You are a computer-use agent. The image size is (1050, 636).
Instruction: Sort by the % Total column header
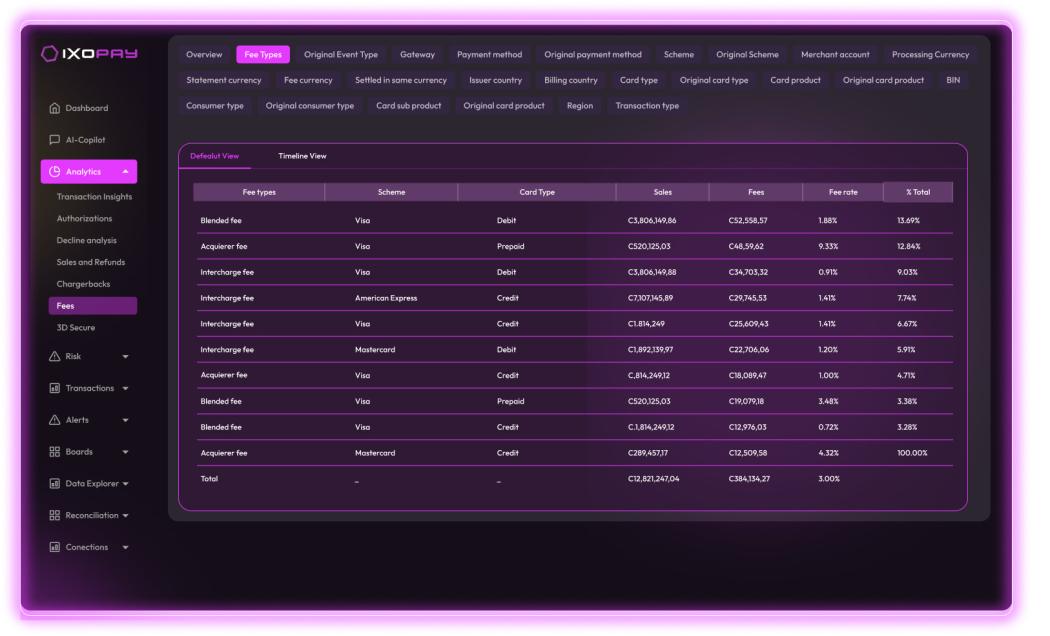click(917, 192)
